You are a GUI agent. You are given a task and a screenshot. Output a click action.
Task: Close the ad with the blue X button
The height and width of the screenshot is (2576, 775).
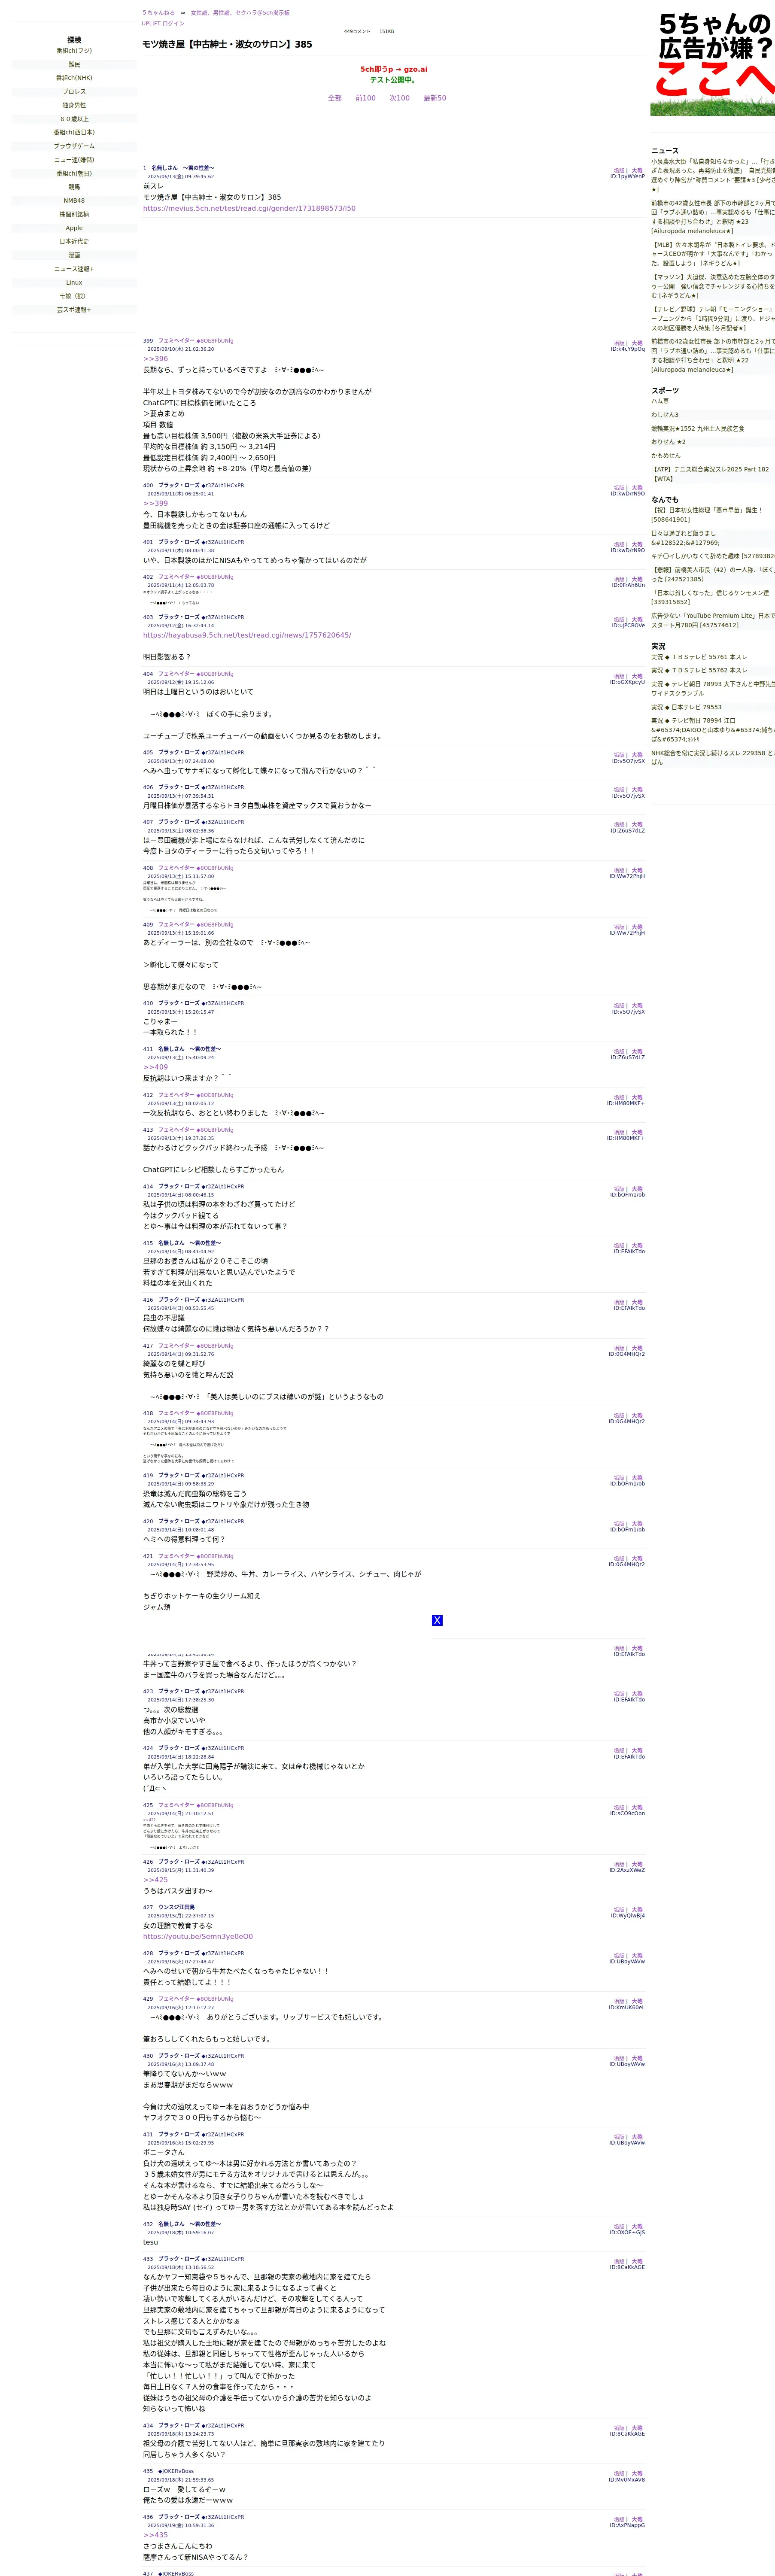[x=437, y=1620]
